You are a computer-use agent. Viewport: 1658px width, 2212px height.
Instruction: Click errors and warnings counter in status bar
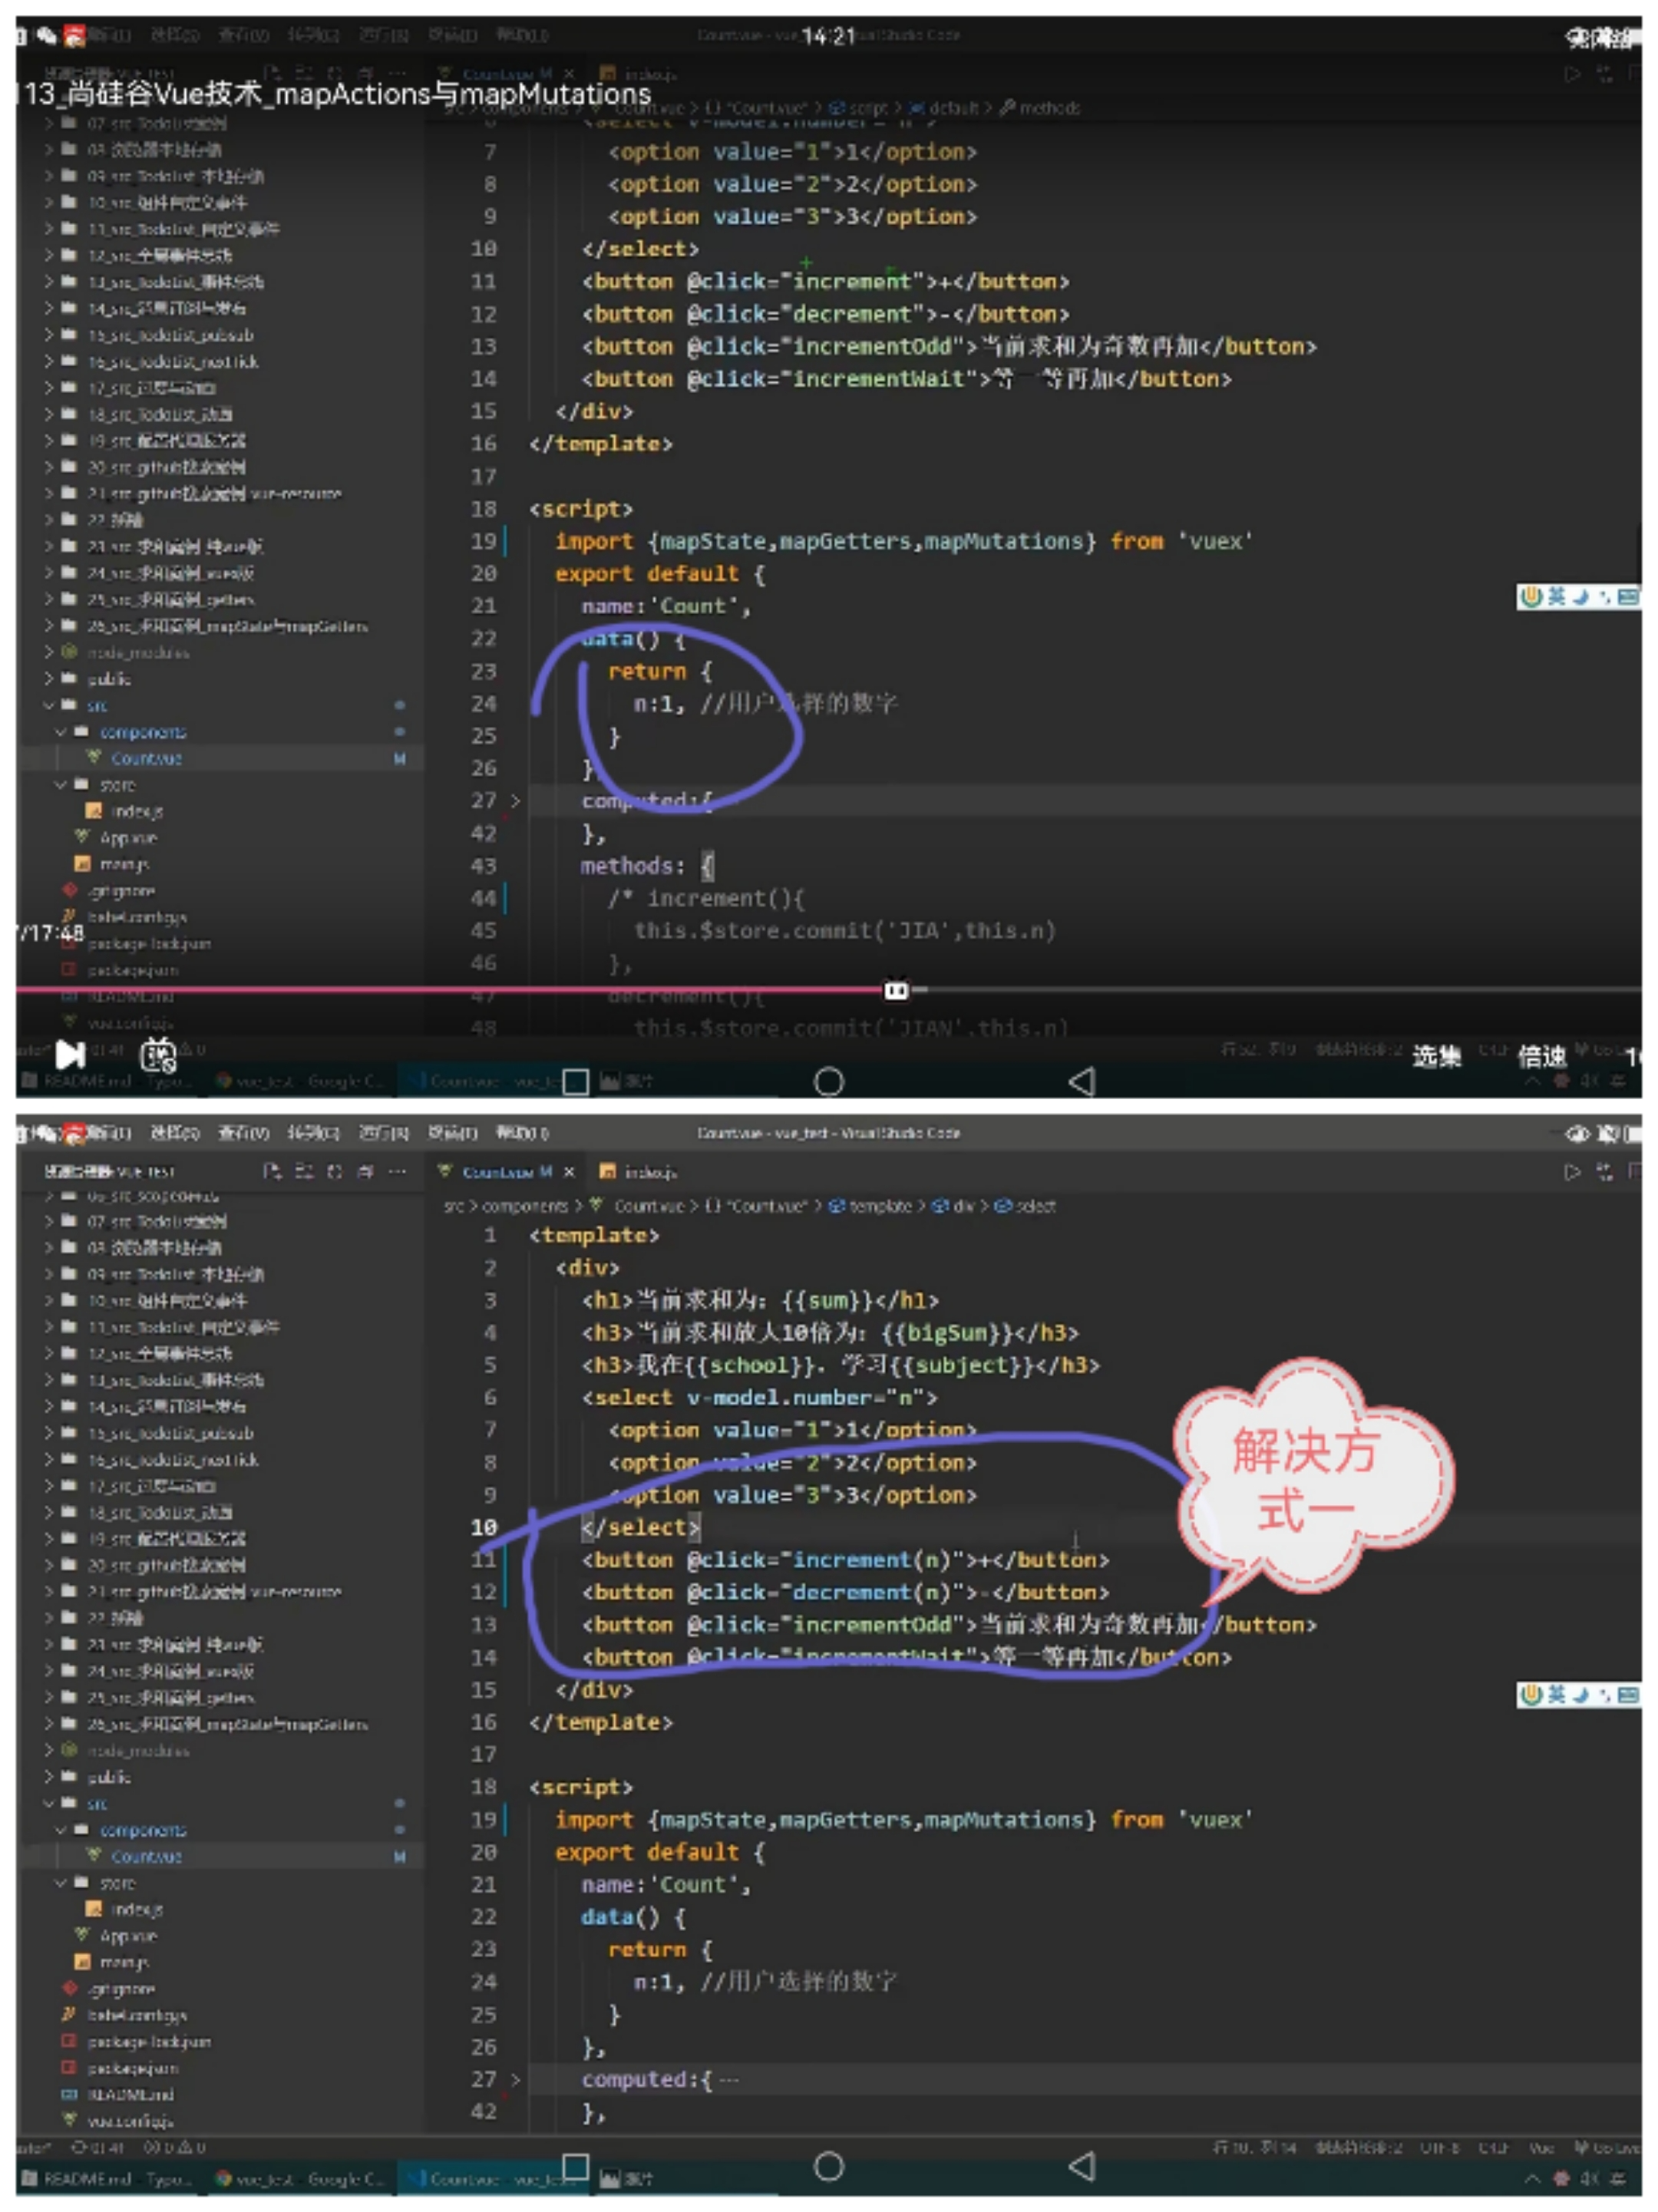point(175,2147)
